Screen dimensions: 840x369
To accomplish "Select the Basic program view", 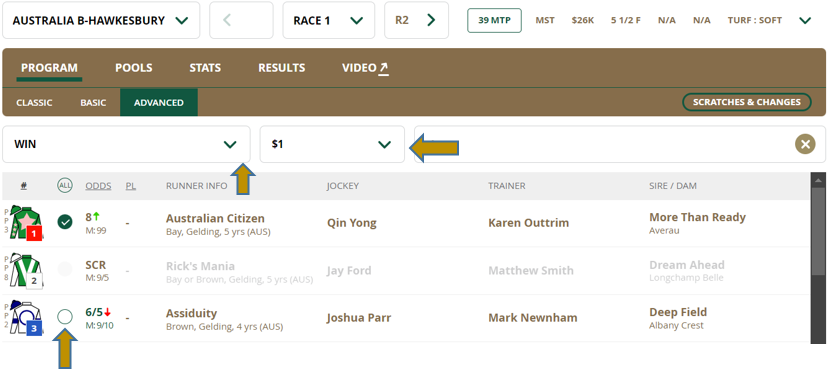I will pos(93,102).
